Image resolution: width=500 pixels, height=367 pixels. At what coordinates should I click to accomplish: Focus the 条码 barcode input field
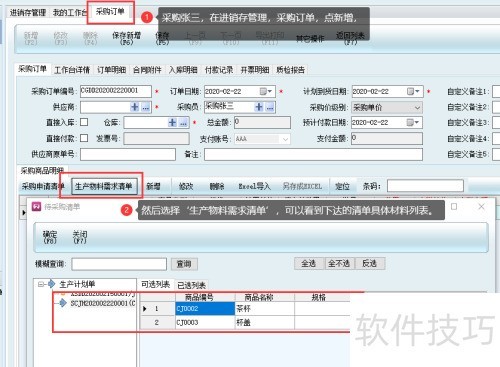pos(425,186)
